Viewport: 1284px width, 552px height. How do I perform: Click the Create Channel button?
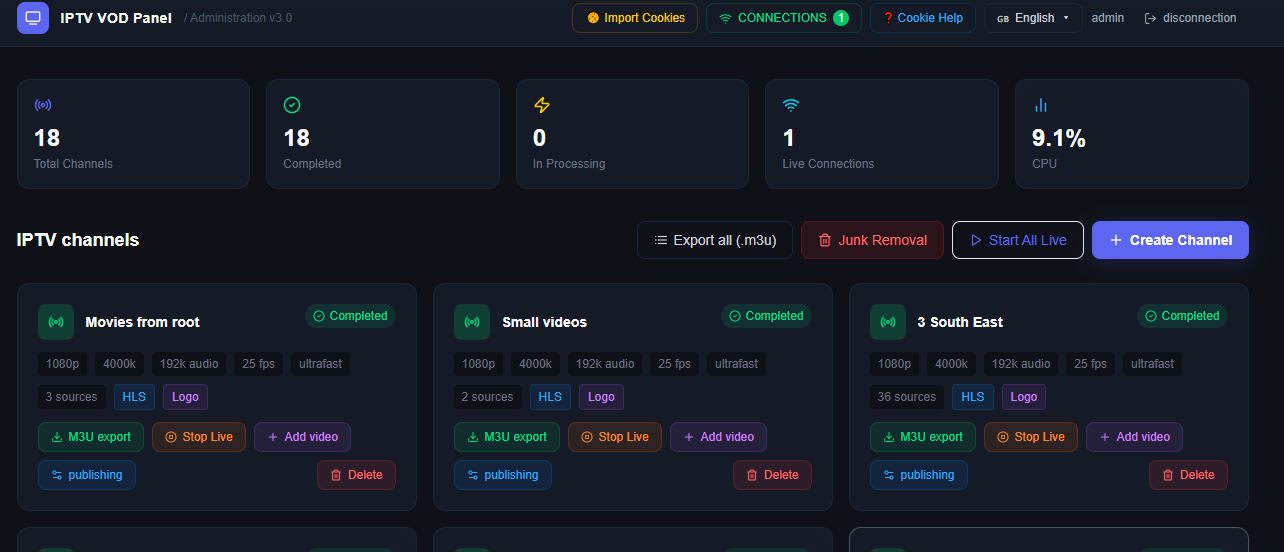point(1170,240)
